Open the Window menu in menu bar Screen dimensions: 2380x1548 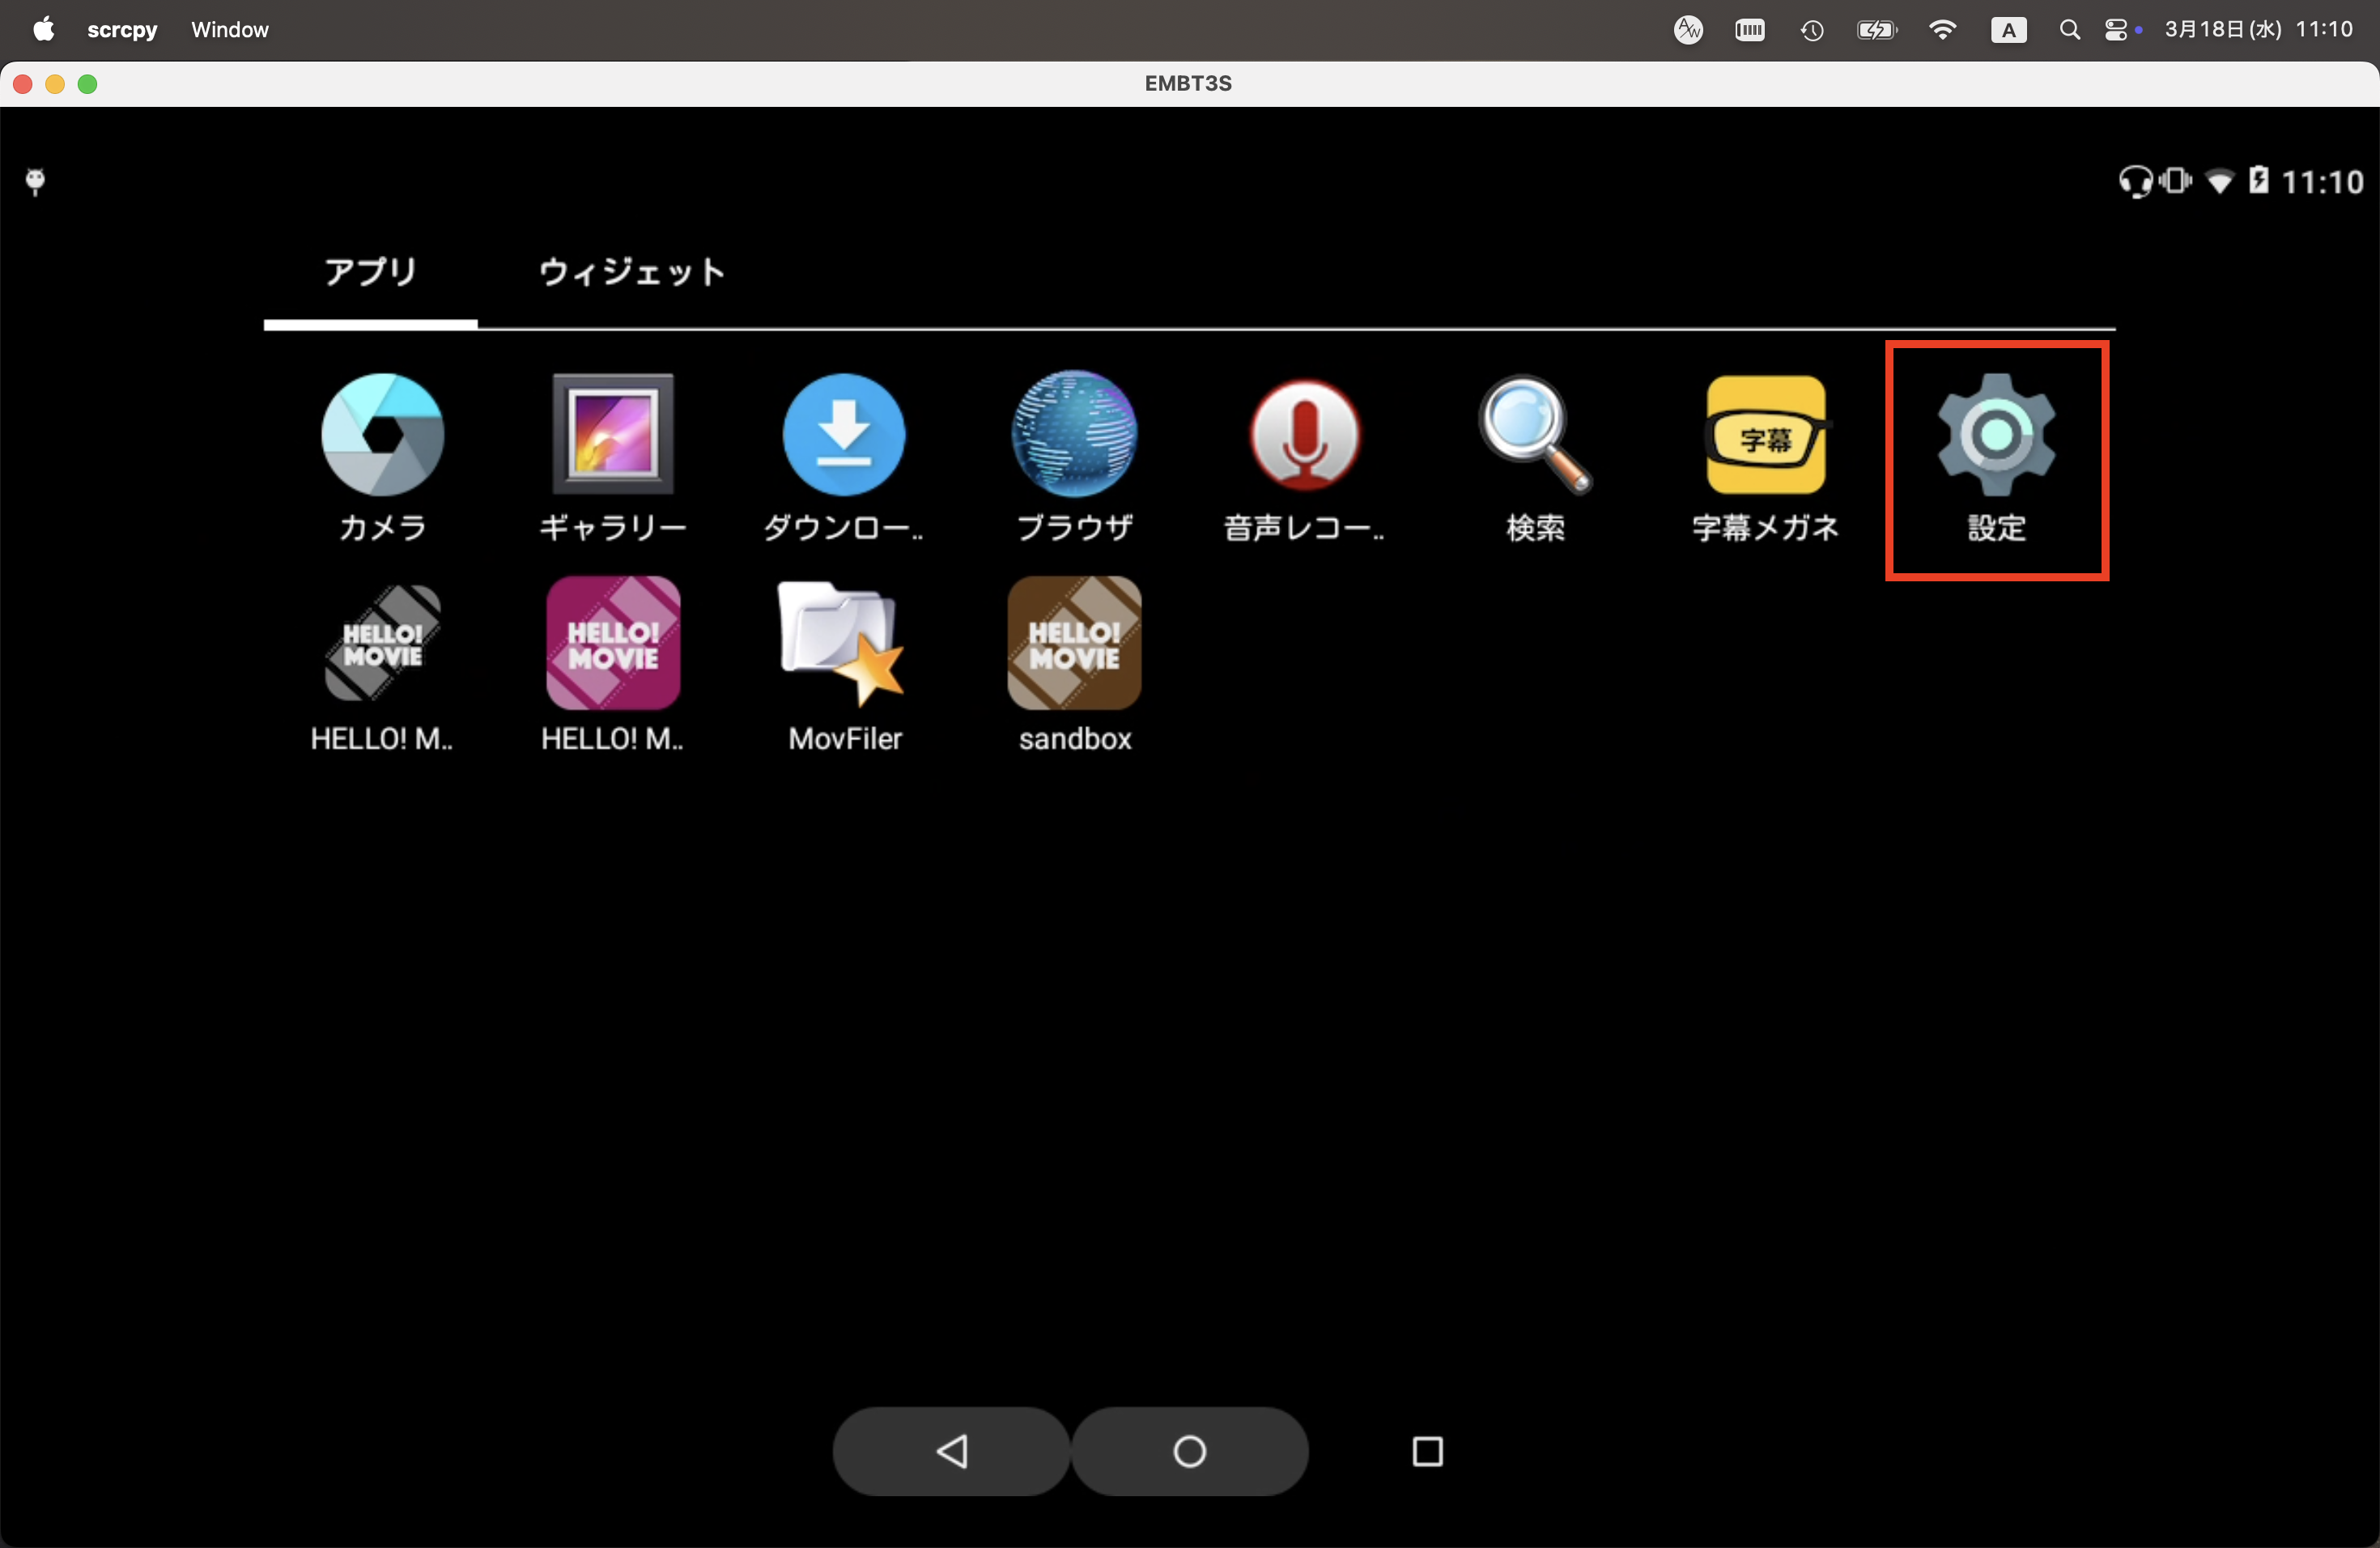pyautogui.click(x=230, y=30)
